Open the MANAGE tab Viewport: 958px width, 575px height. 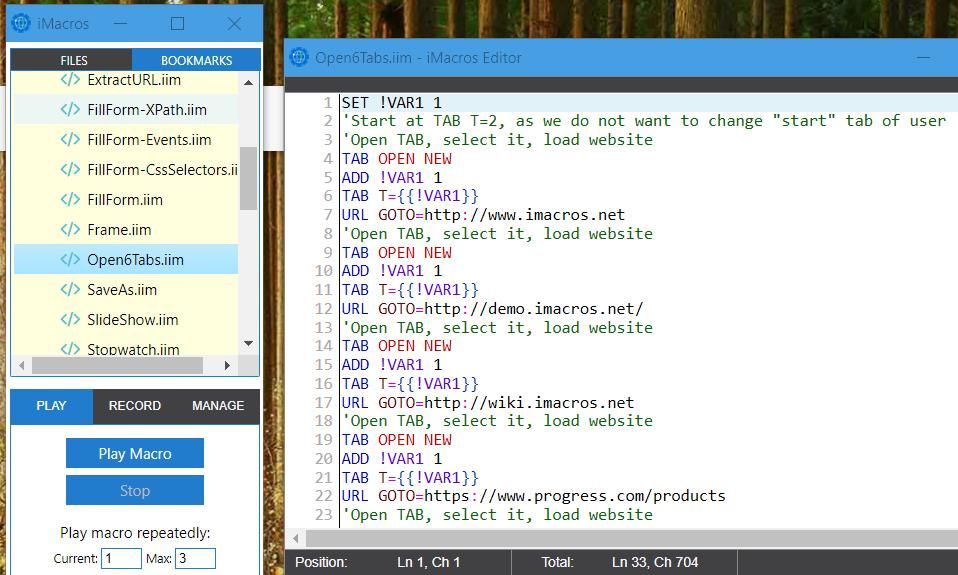[x=217, y=406]
